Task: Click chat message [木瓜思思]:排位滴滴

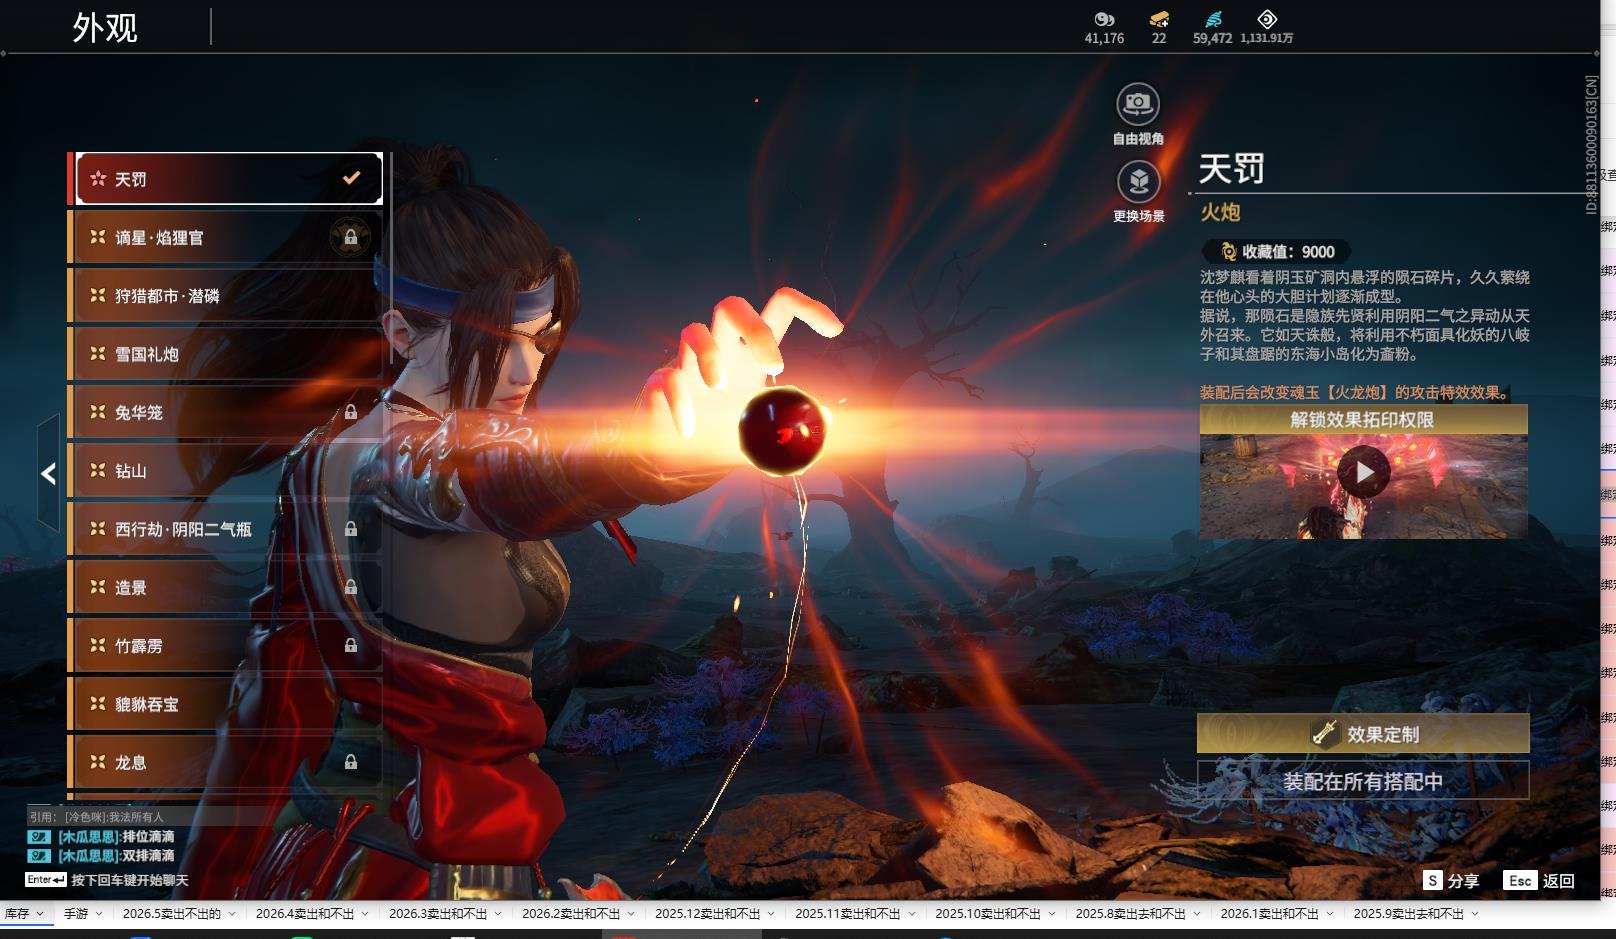Action: coord(116,837)
